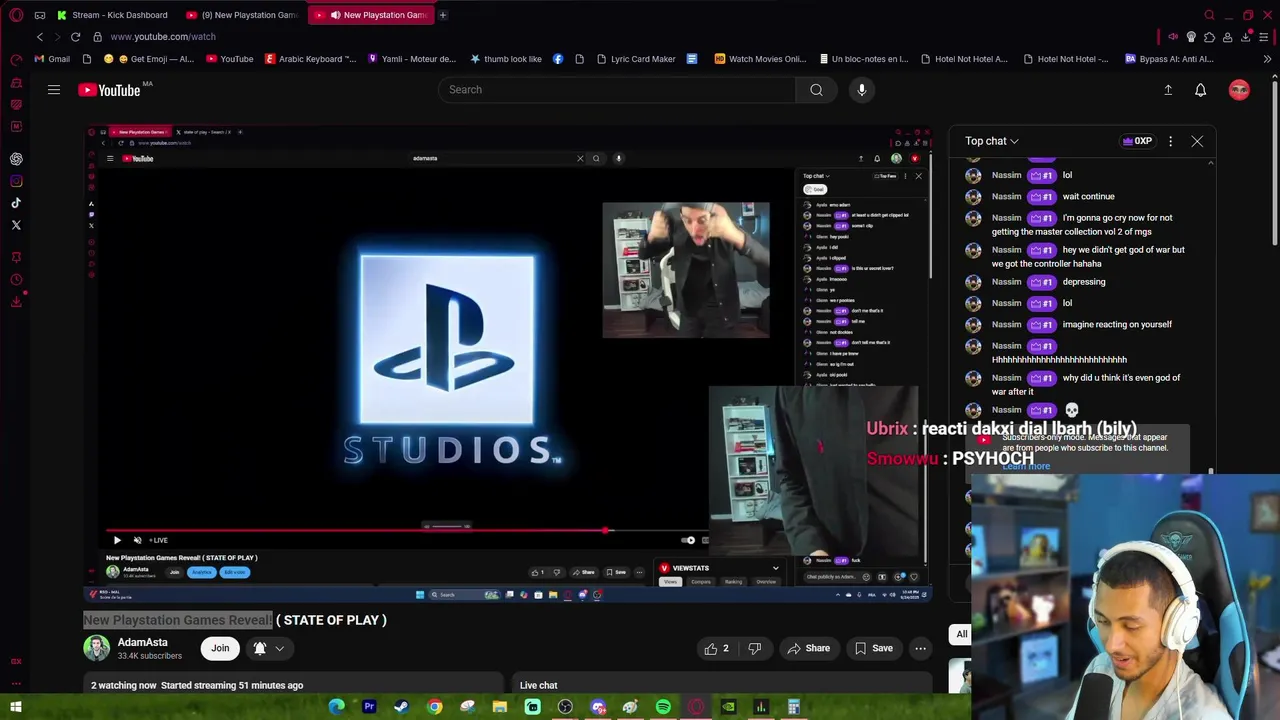This screenshot has height=720, width=1280.
Task: Open the Lyric Card Maker bookmark
Action: [636, 59]
